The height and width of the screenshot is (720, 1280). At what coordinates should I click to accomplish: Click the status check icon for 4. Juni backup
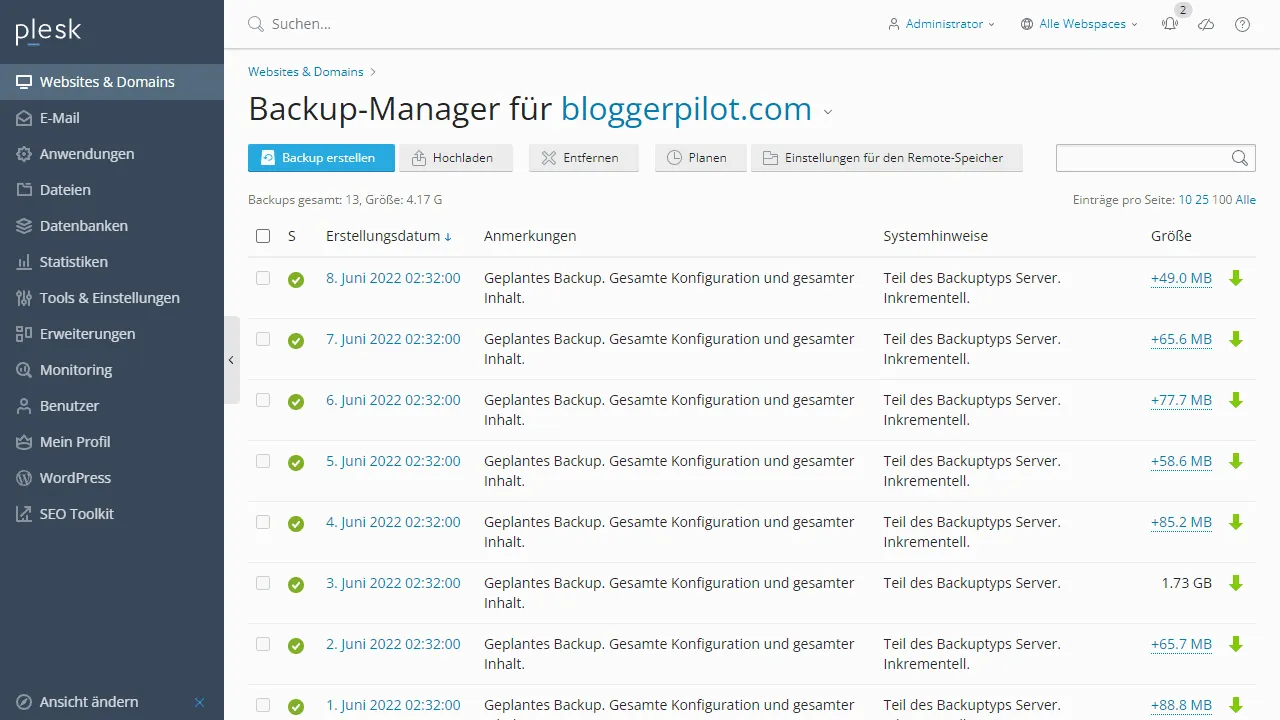[x=296, y=524]
